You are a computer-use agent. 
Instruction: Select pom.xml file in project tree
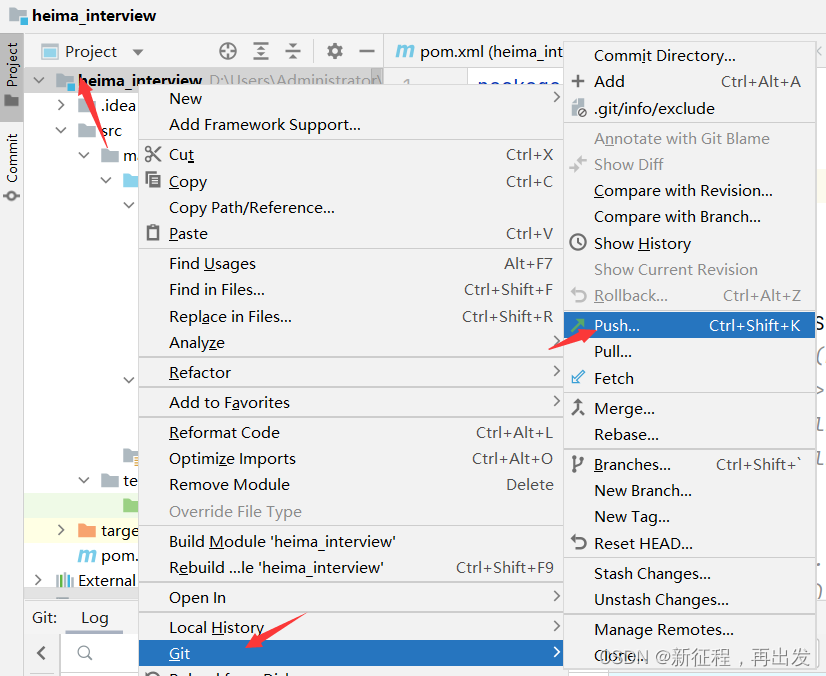tap(108, 555)
